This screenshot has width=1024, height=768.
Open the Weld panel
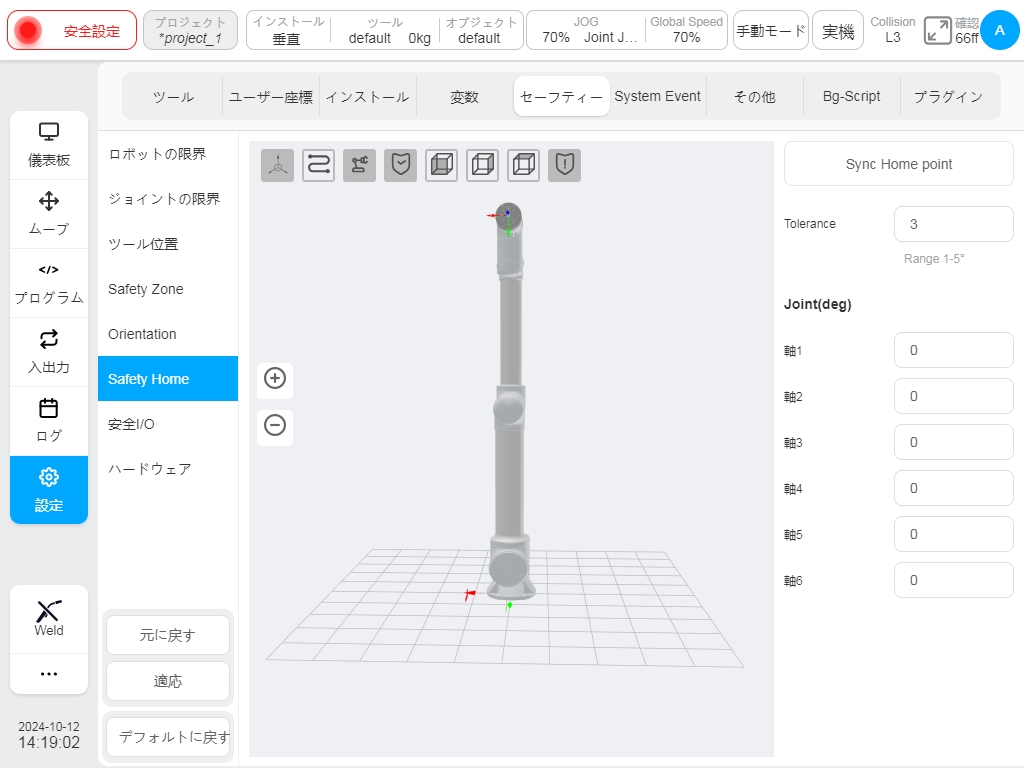[49, 619]
